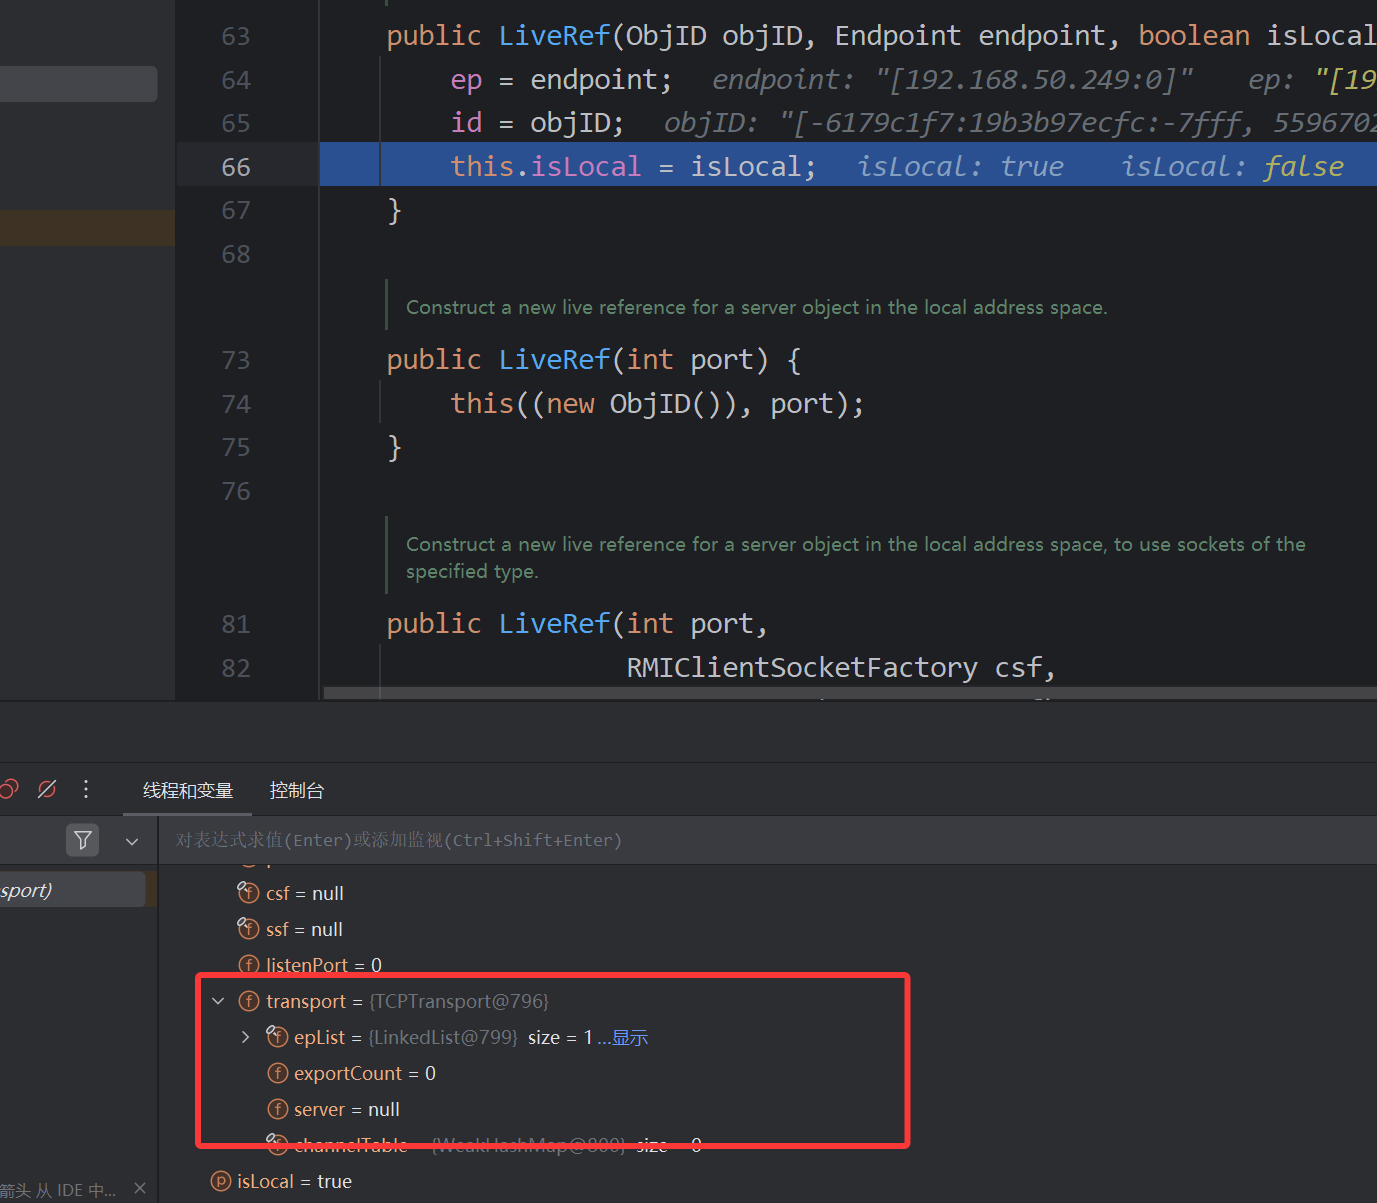
Task: Click the transport field icon
Action: [249, 1001]
